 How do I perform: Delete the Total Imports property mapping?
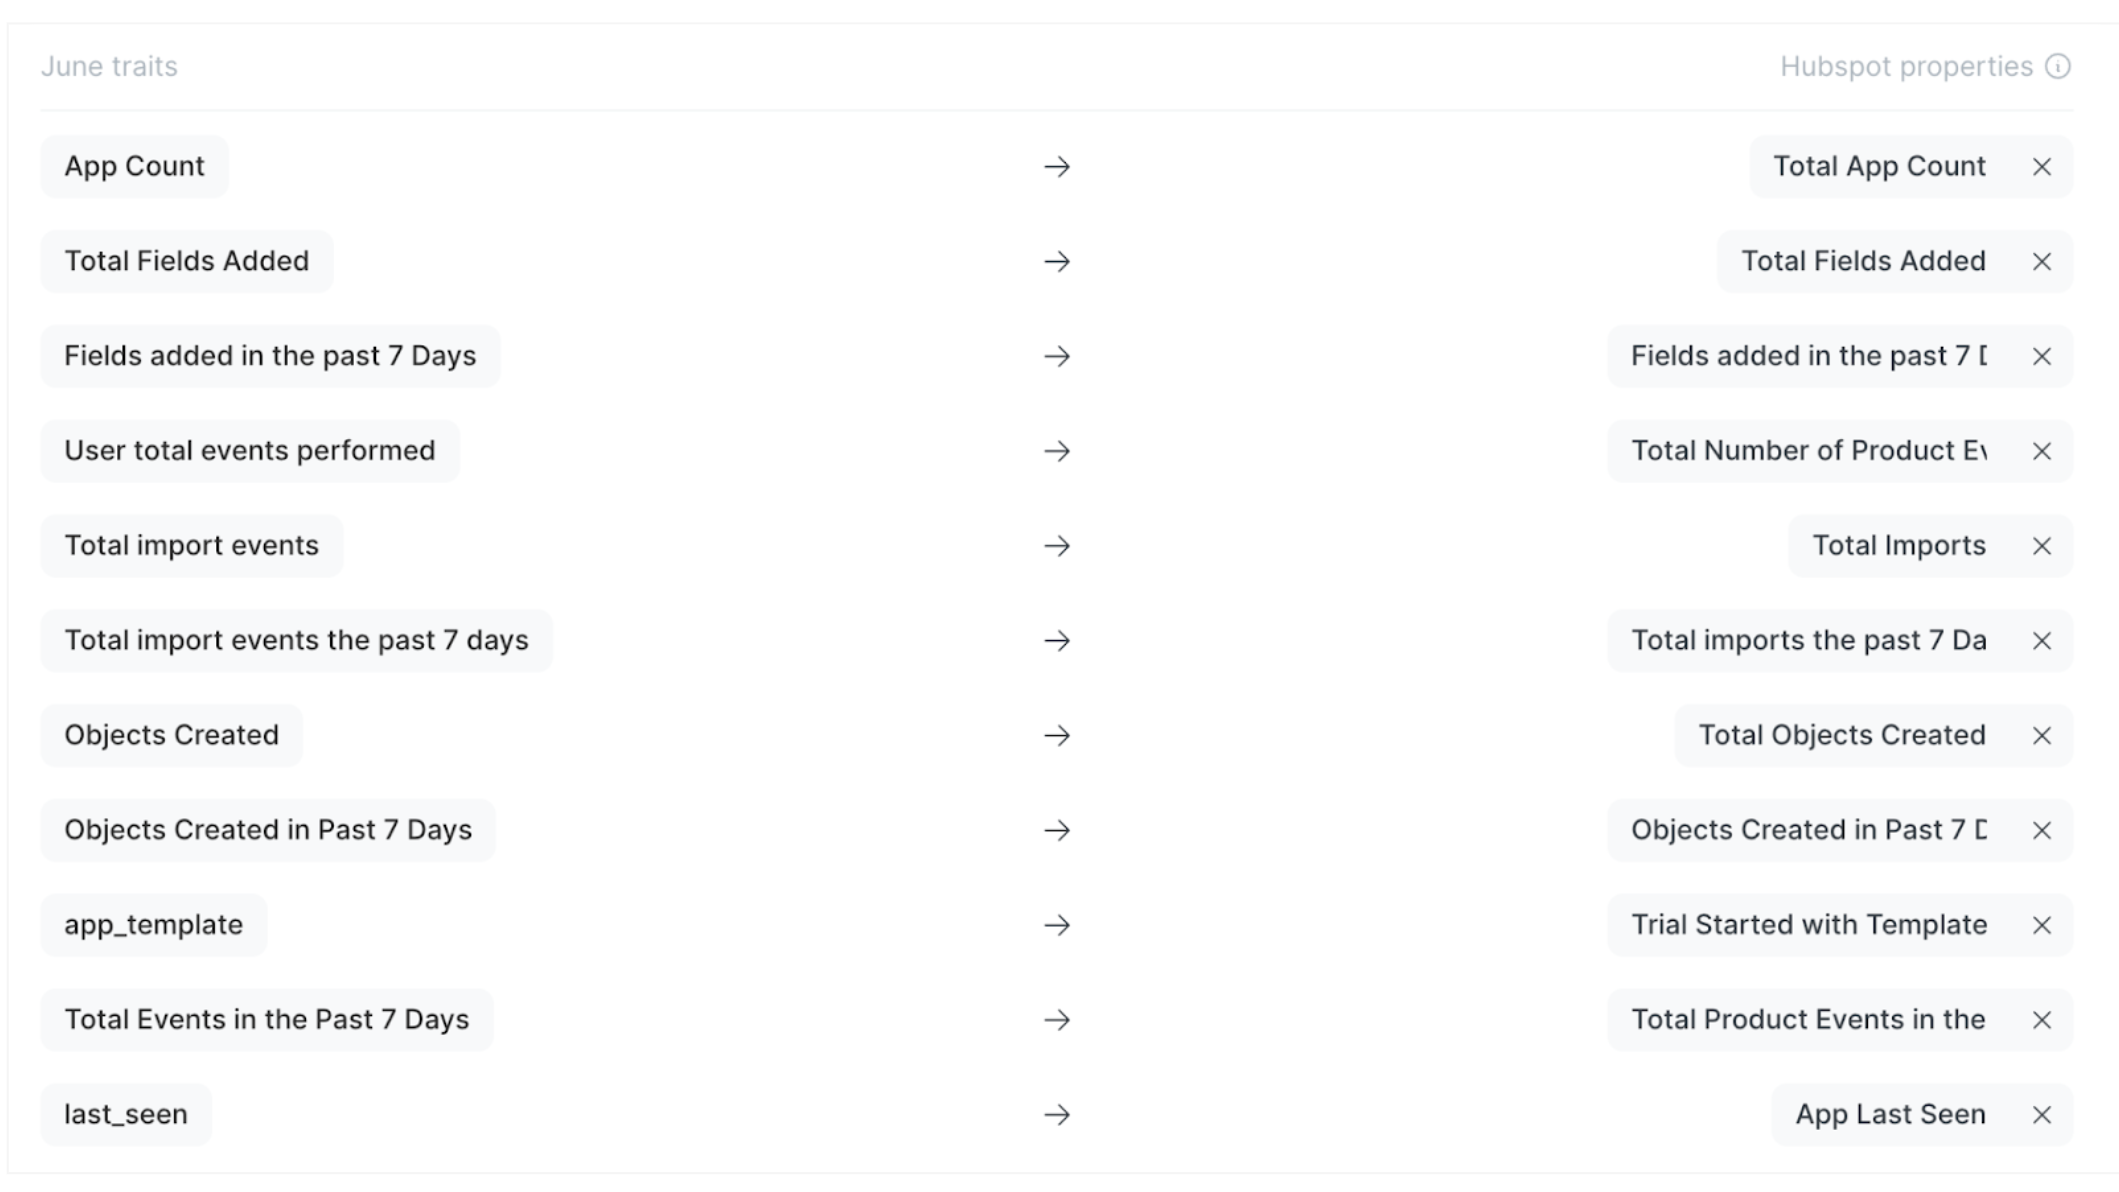tap(2042, 546)
